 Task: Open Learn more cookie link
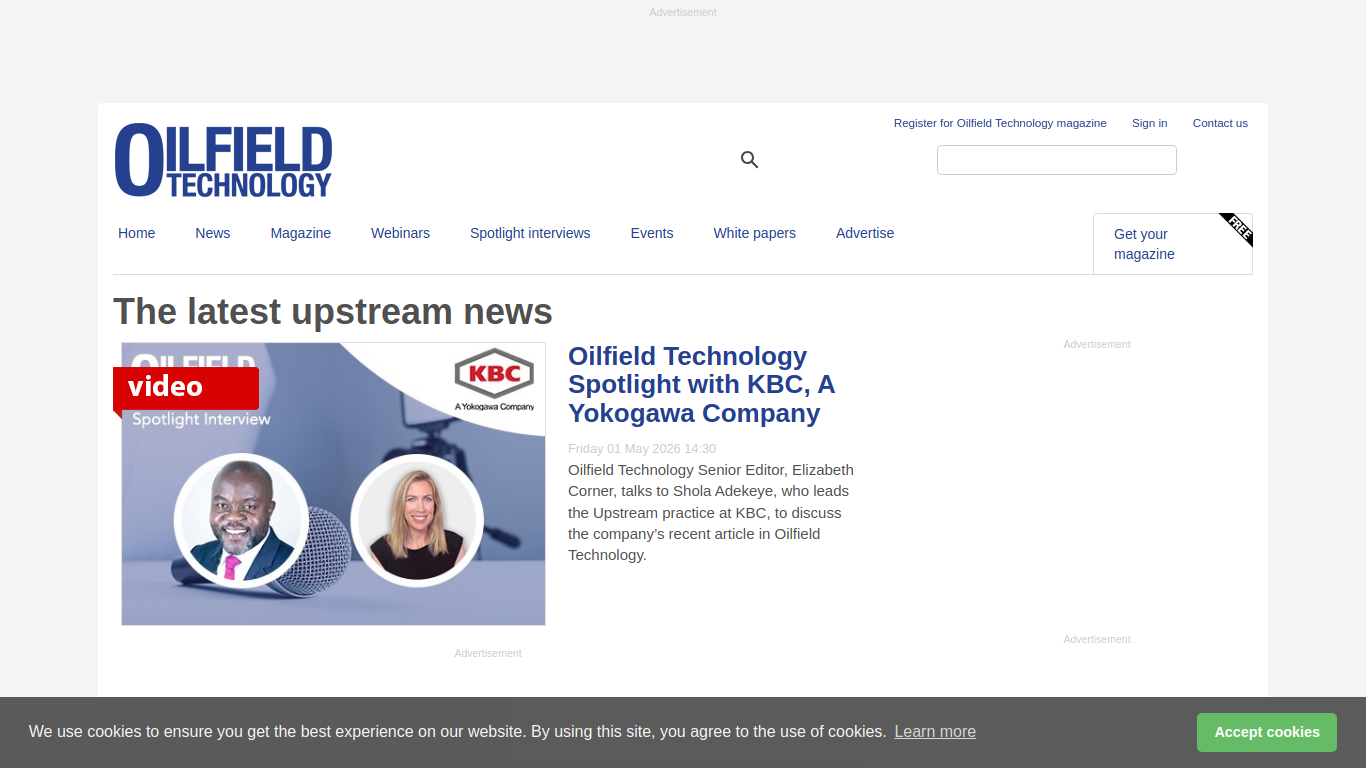[935, 731]
